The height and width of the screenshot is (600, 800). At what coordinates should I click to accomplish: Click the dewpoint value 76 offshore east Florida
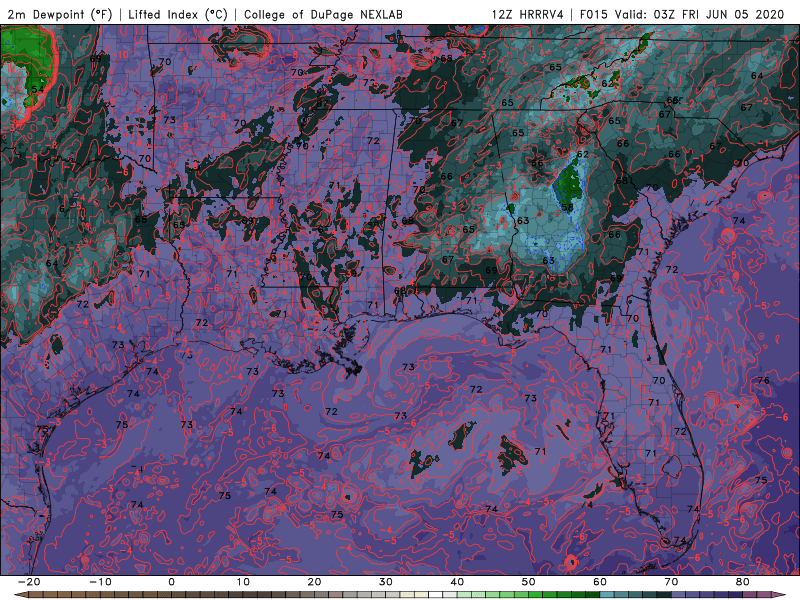click(x=763, y=381)
